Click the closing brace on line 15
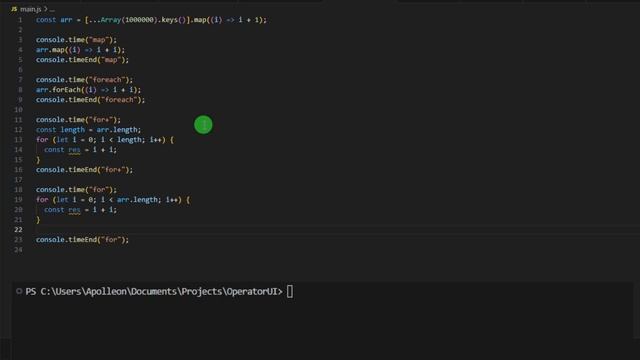This screenshot has height=360, width=640. [38, 160]
